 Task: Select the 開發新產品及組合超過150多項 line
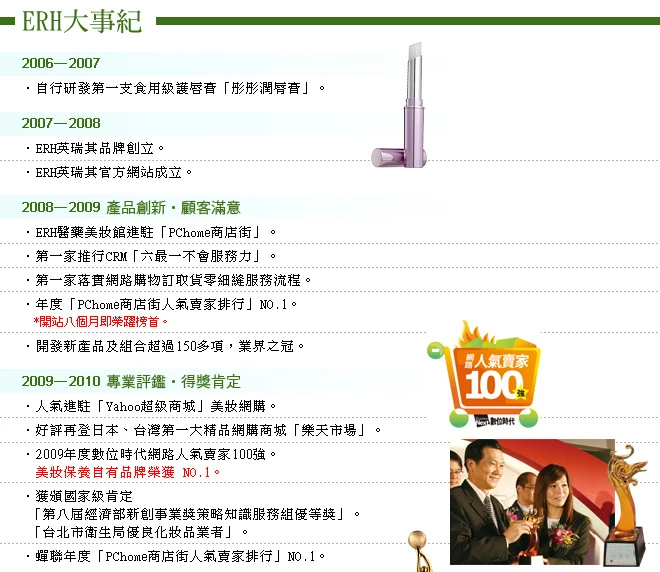coord(165,346)
